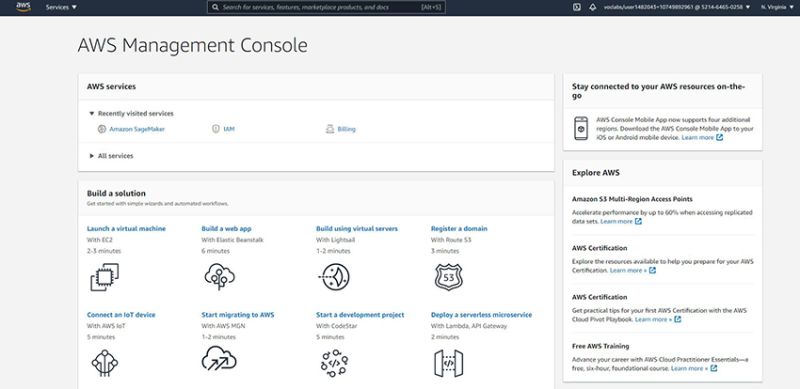Open the IAM link

tap(229, 129)
